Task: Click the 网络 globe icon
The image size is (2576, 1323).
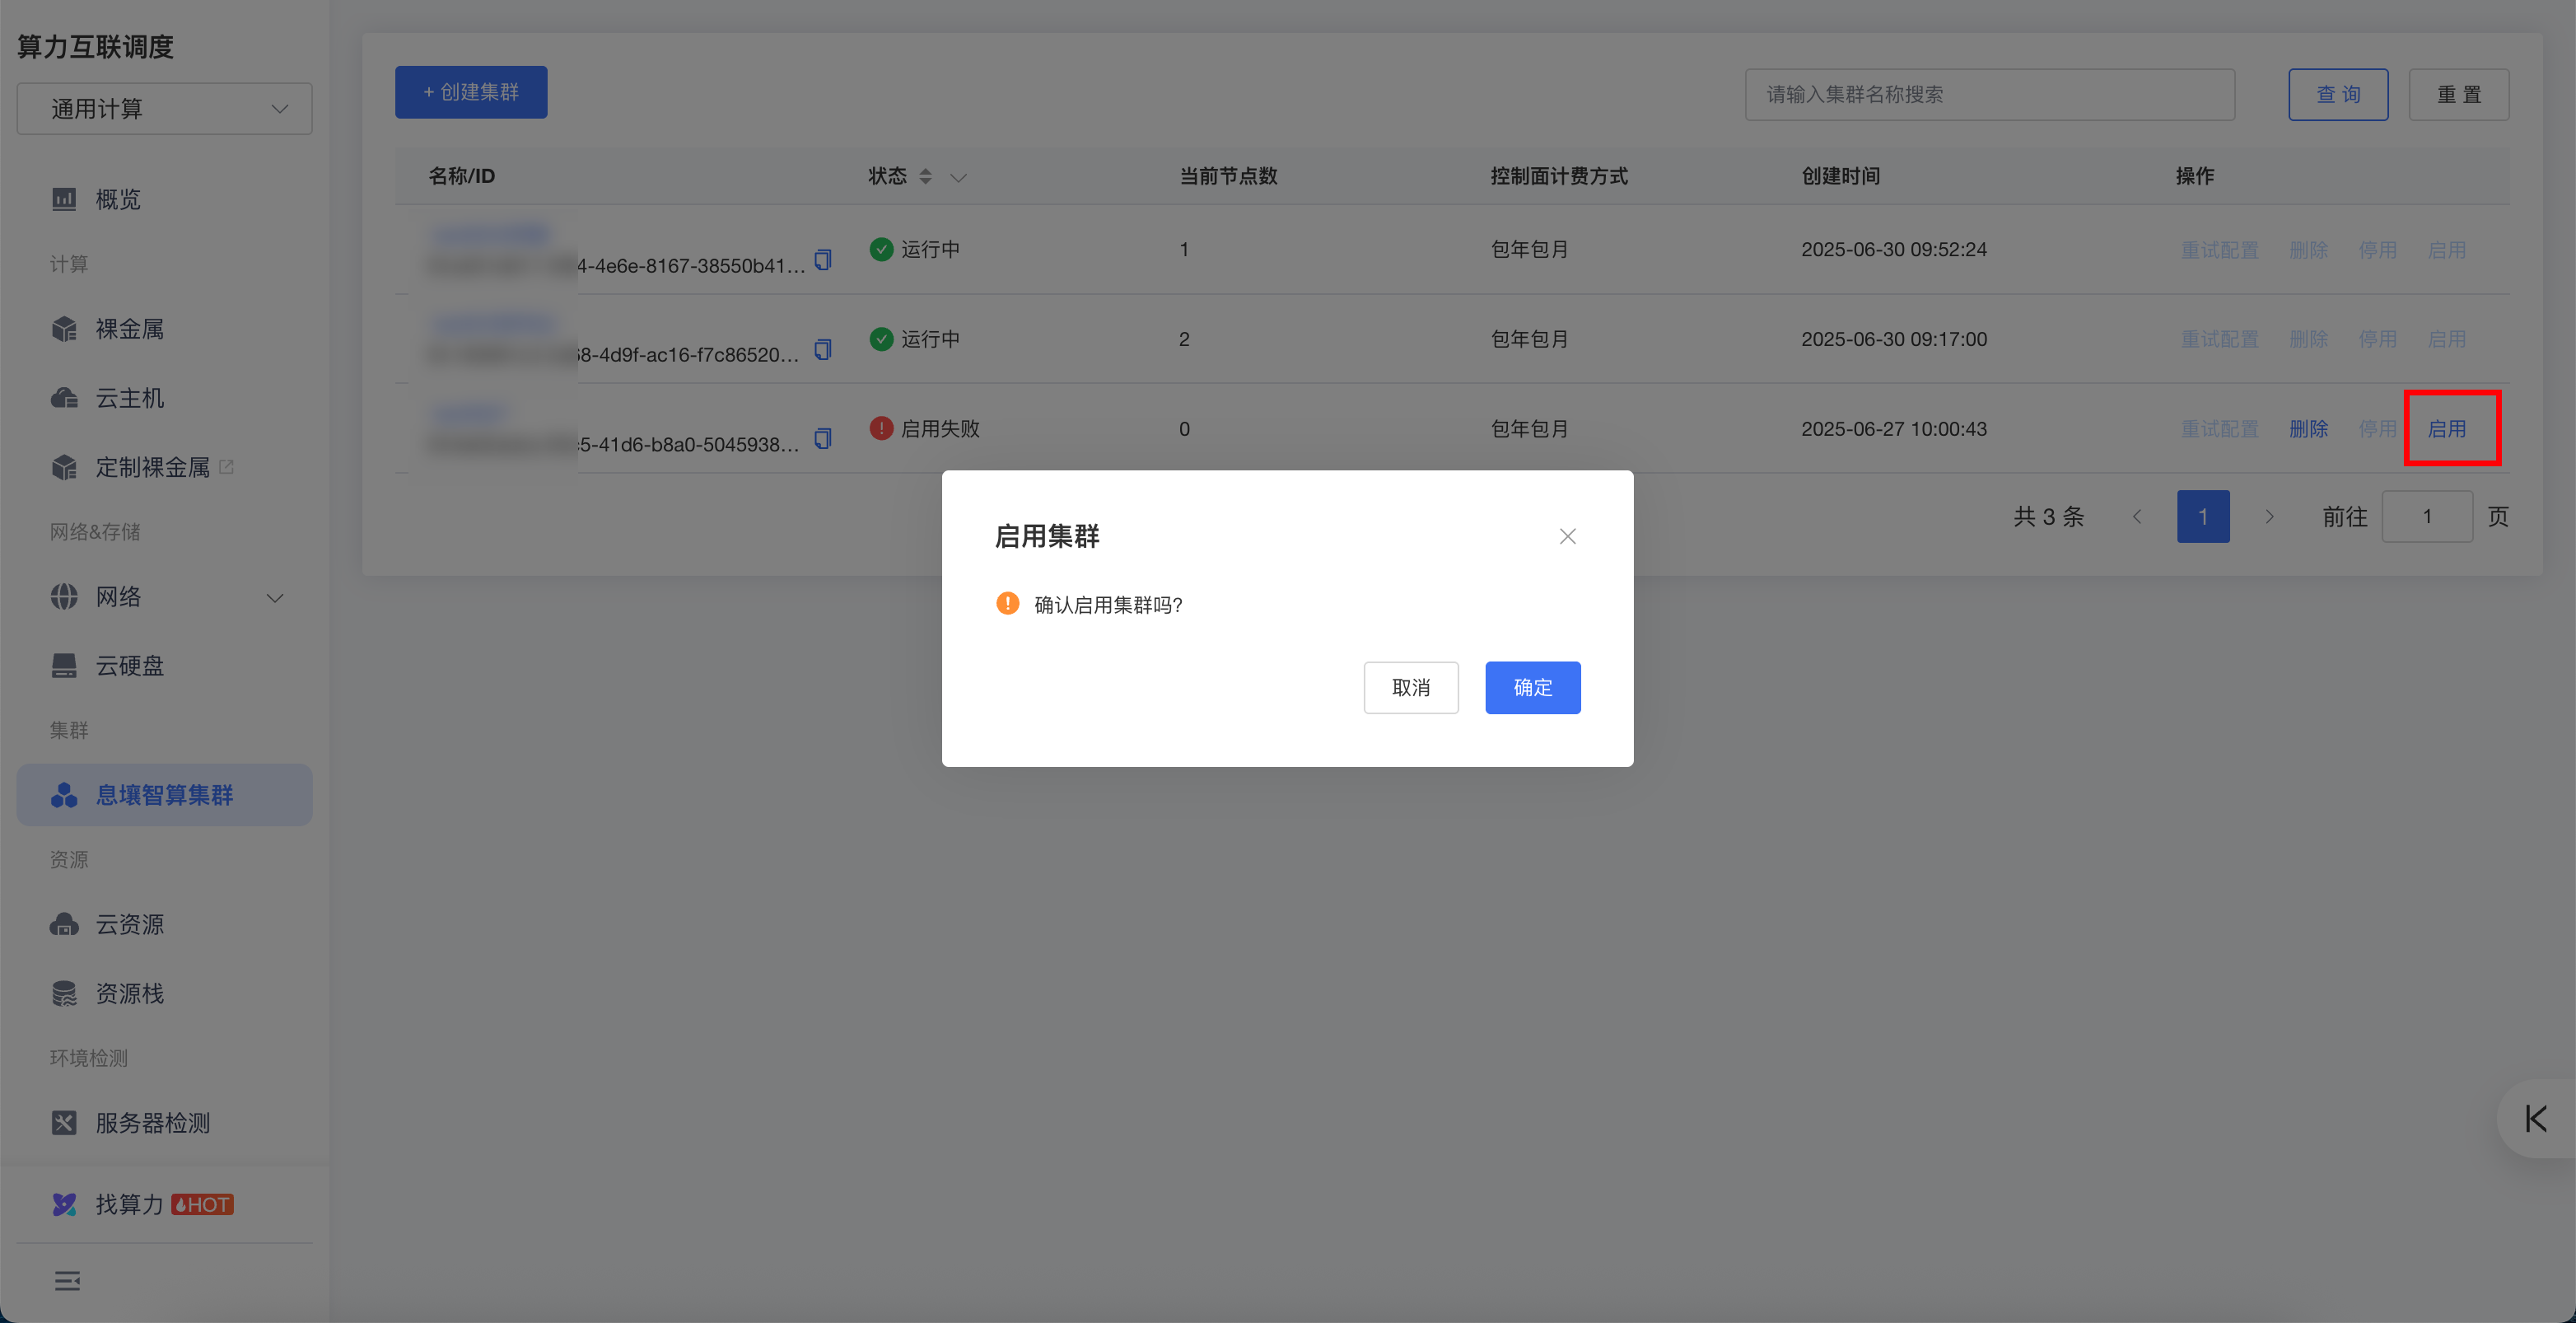Action: tap(64, 596)
